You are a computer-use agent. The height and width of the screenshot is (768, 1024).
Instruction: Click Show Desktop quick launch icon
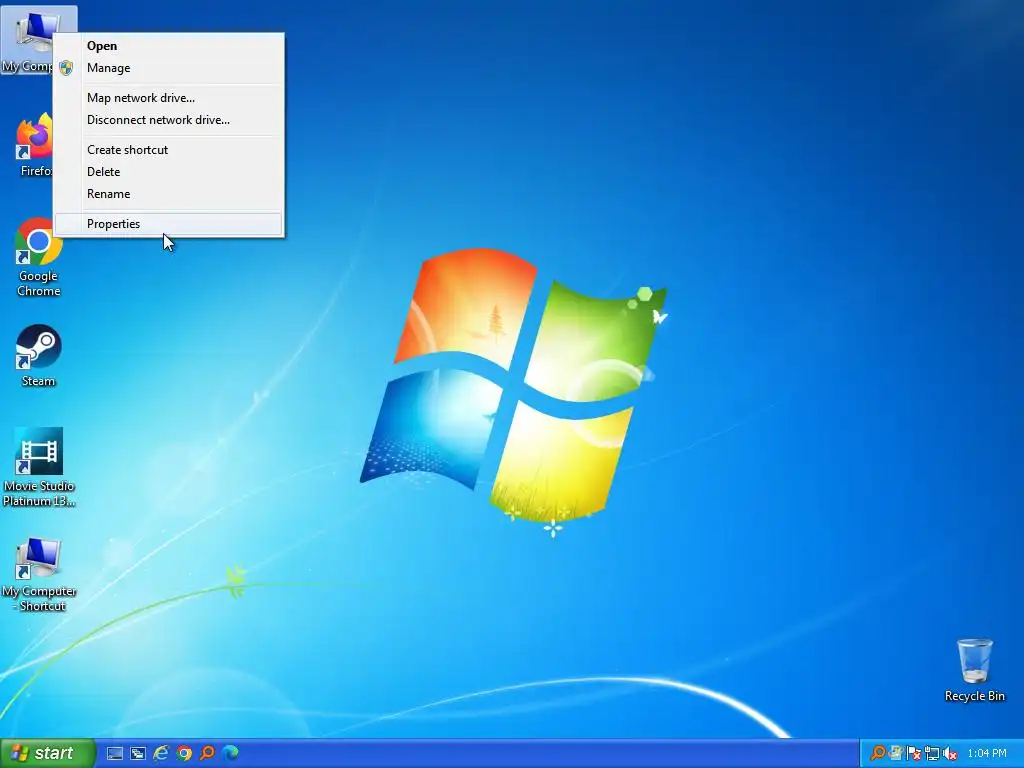tap(115, 754)
